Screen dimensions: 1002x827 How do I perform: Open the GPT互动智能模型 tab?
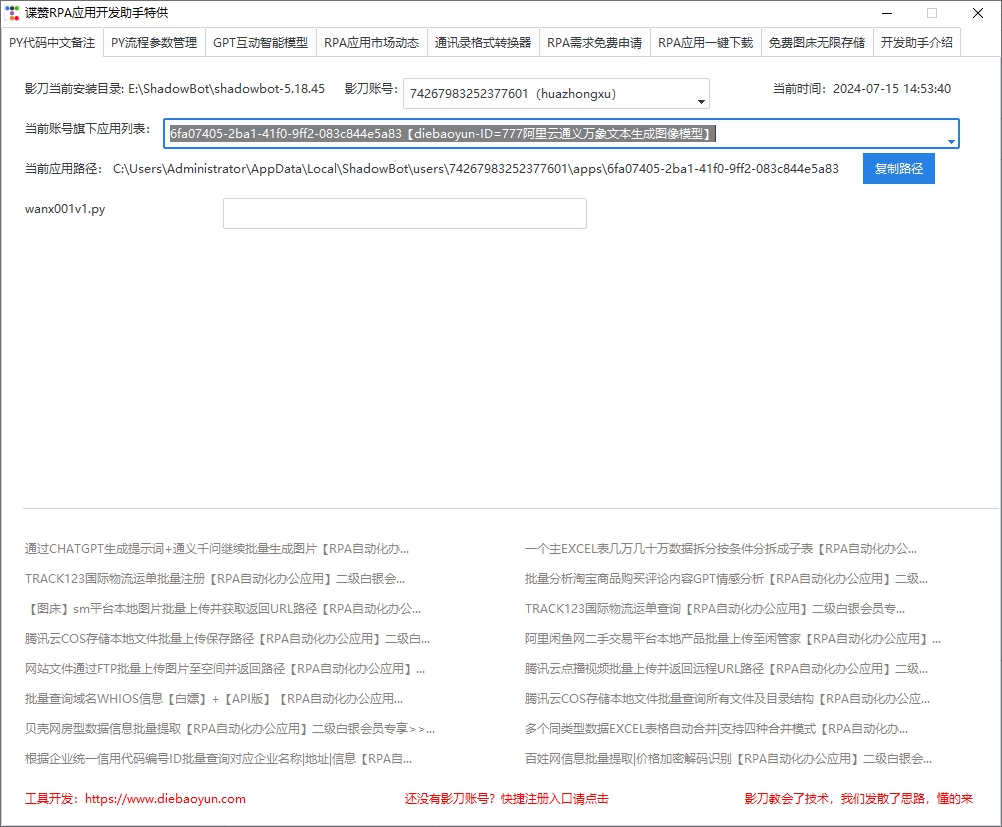point(260,43)
